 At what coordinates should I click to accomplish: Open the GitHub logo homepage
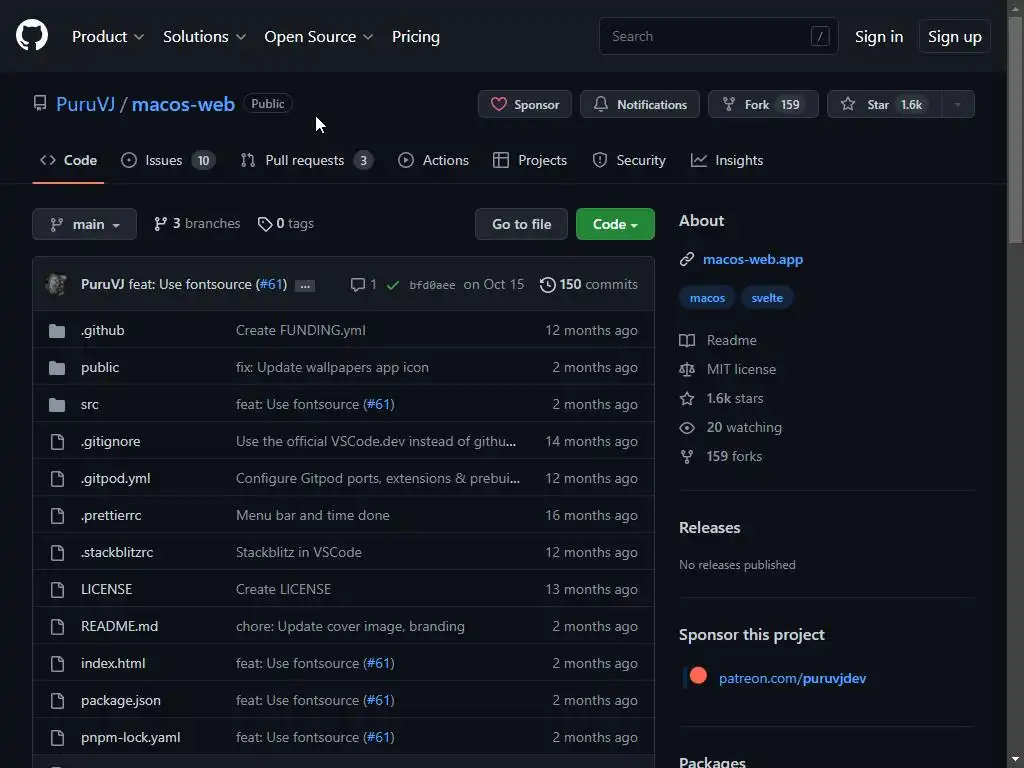32,35
